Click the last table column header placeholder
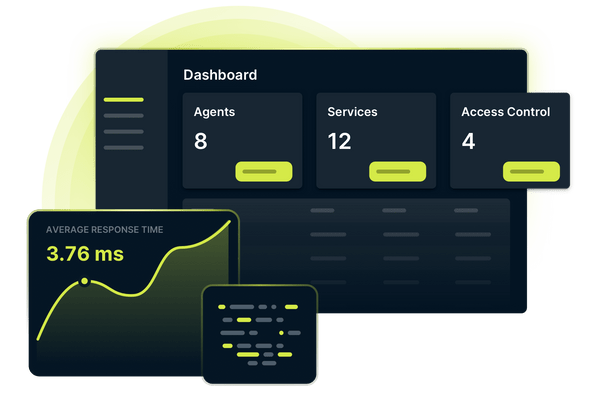The width and height of the screenshot is (600, 405). (x=466, y=211)
